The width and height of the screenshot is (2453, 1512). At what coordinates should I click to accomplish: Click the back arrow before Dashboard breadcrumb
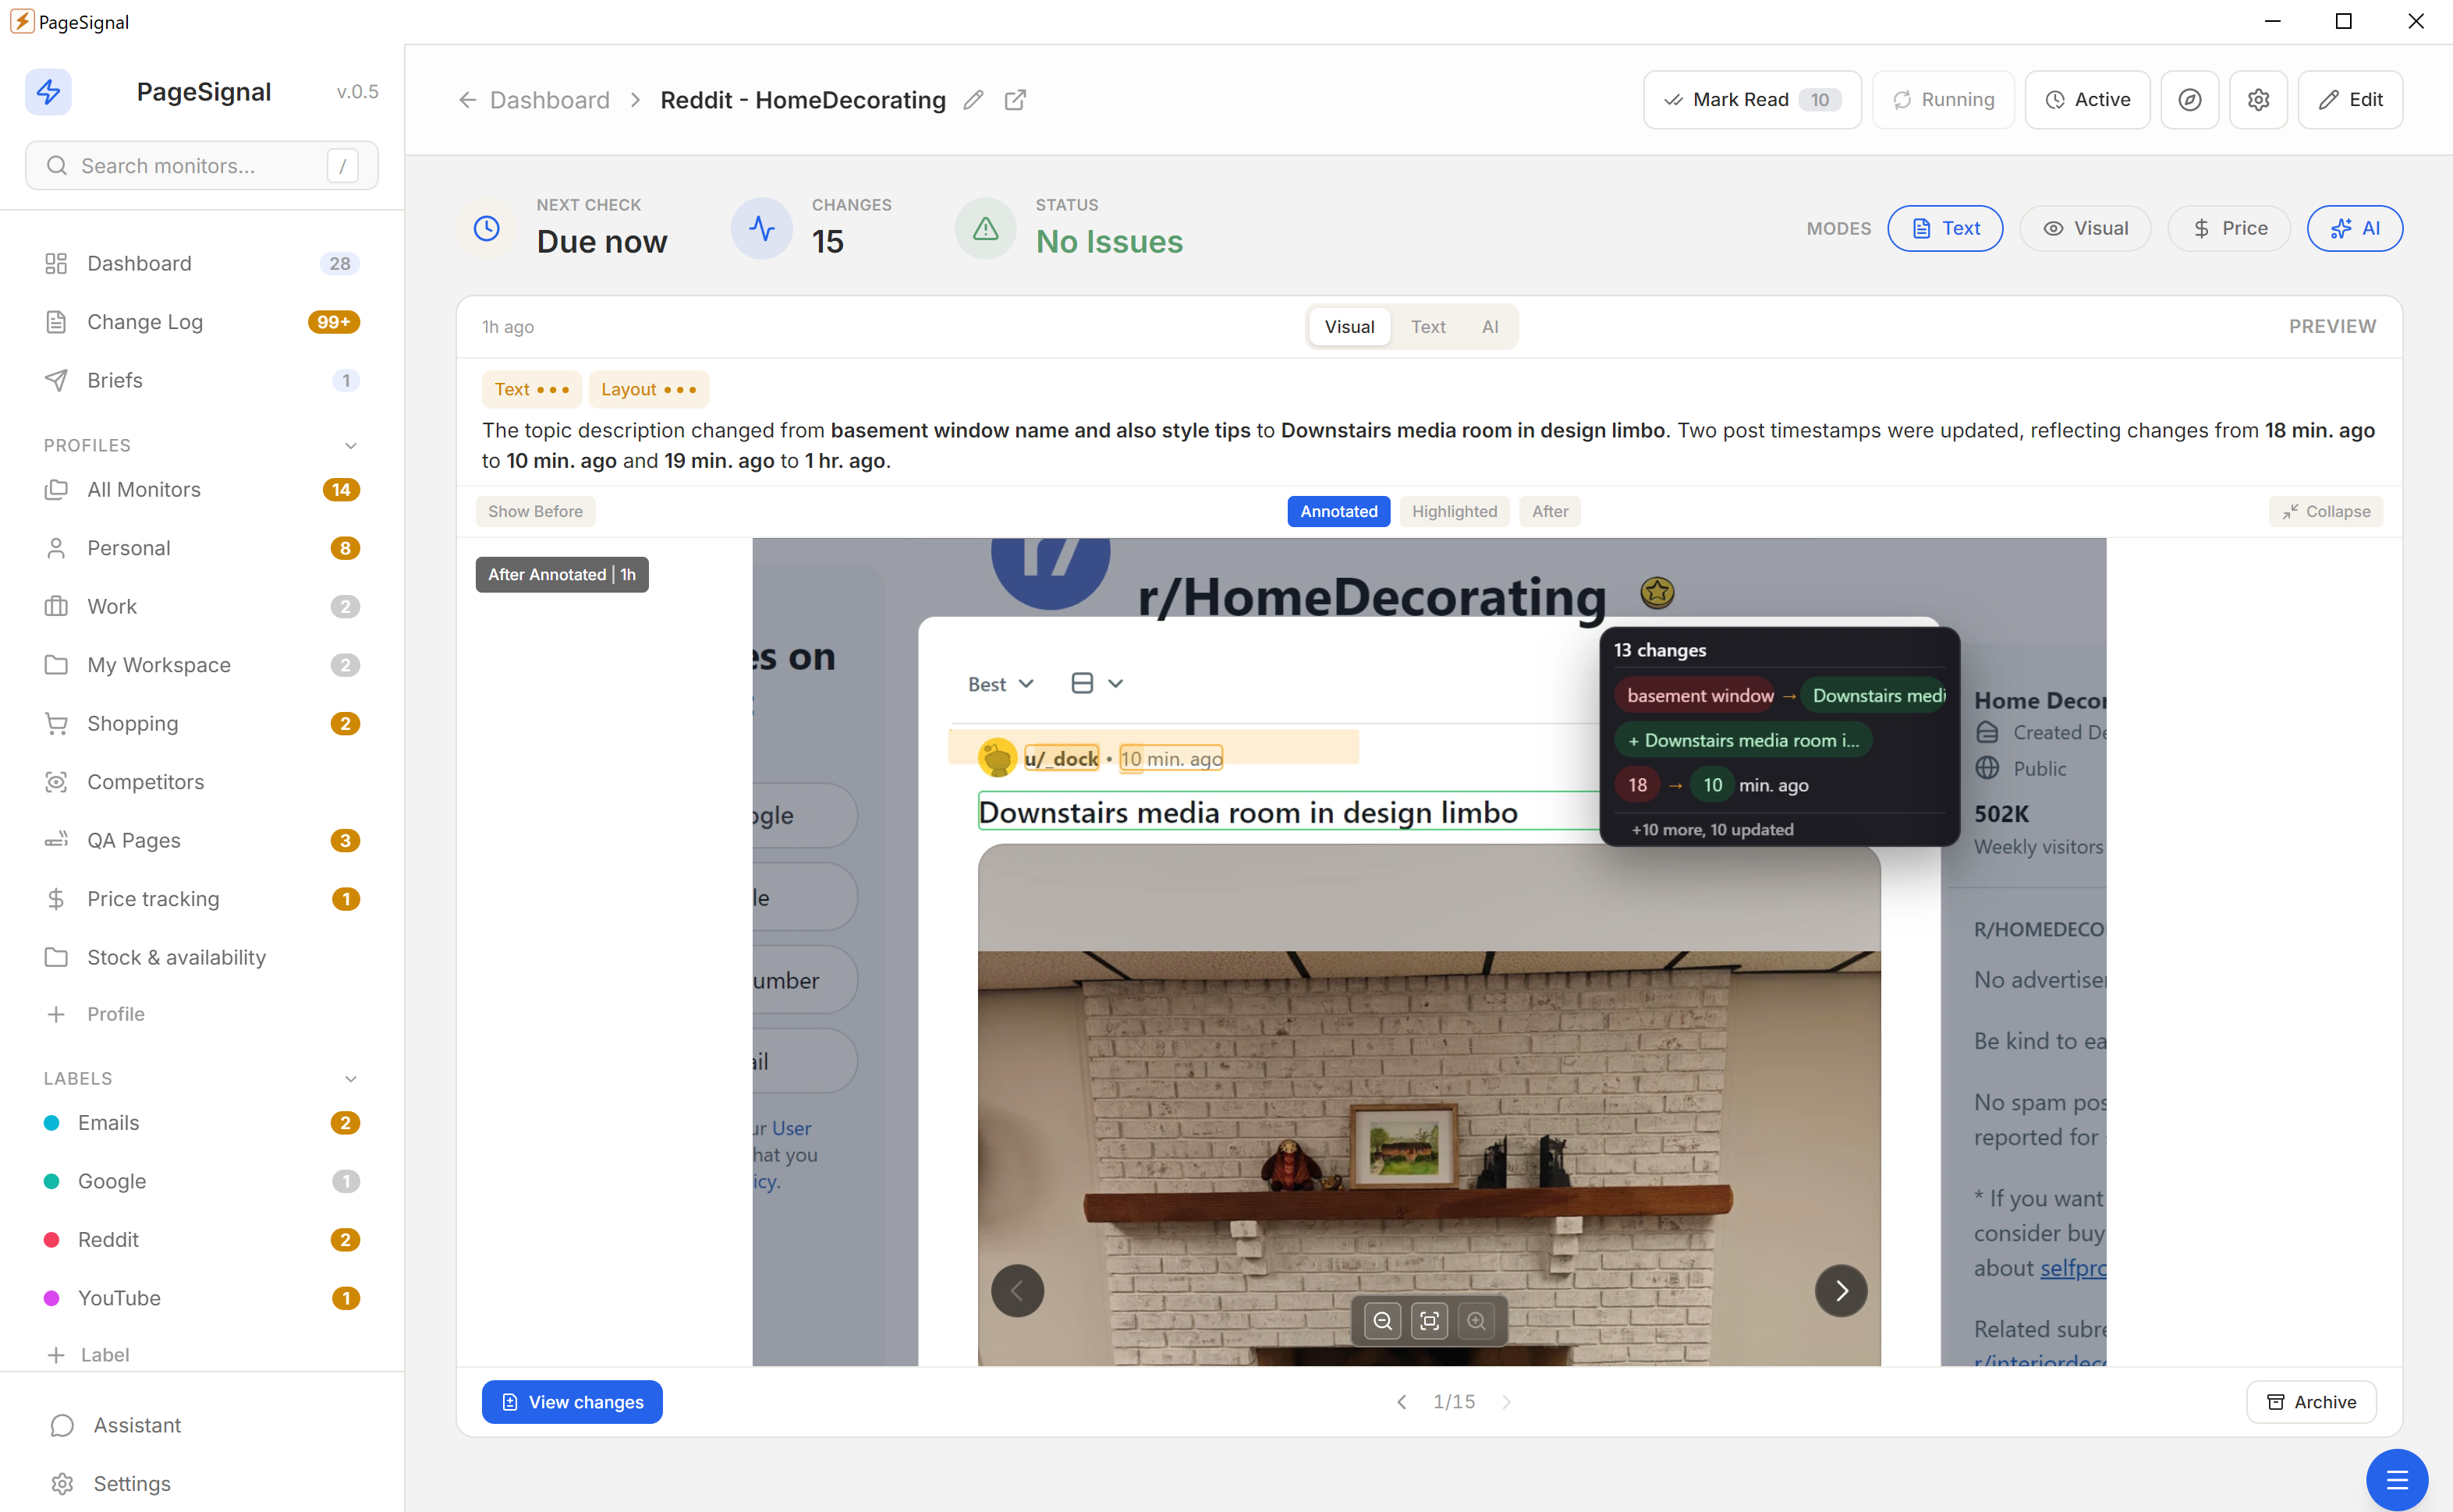tap(467, 100)
